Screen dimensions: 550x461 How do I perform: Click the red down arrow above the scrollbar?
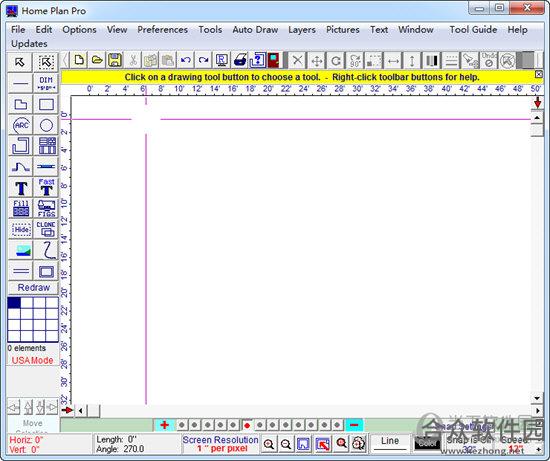click(x=537, y=103)
